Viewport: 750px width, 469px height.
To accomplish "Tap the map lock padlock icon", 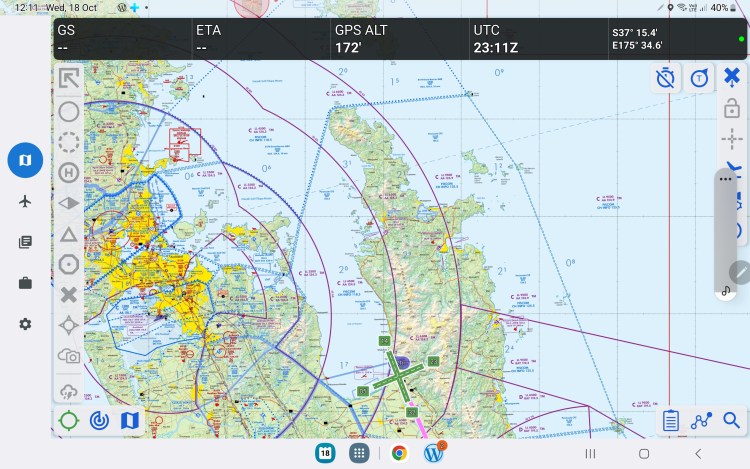I will coord(731,108).
